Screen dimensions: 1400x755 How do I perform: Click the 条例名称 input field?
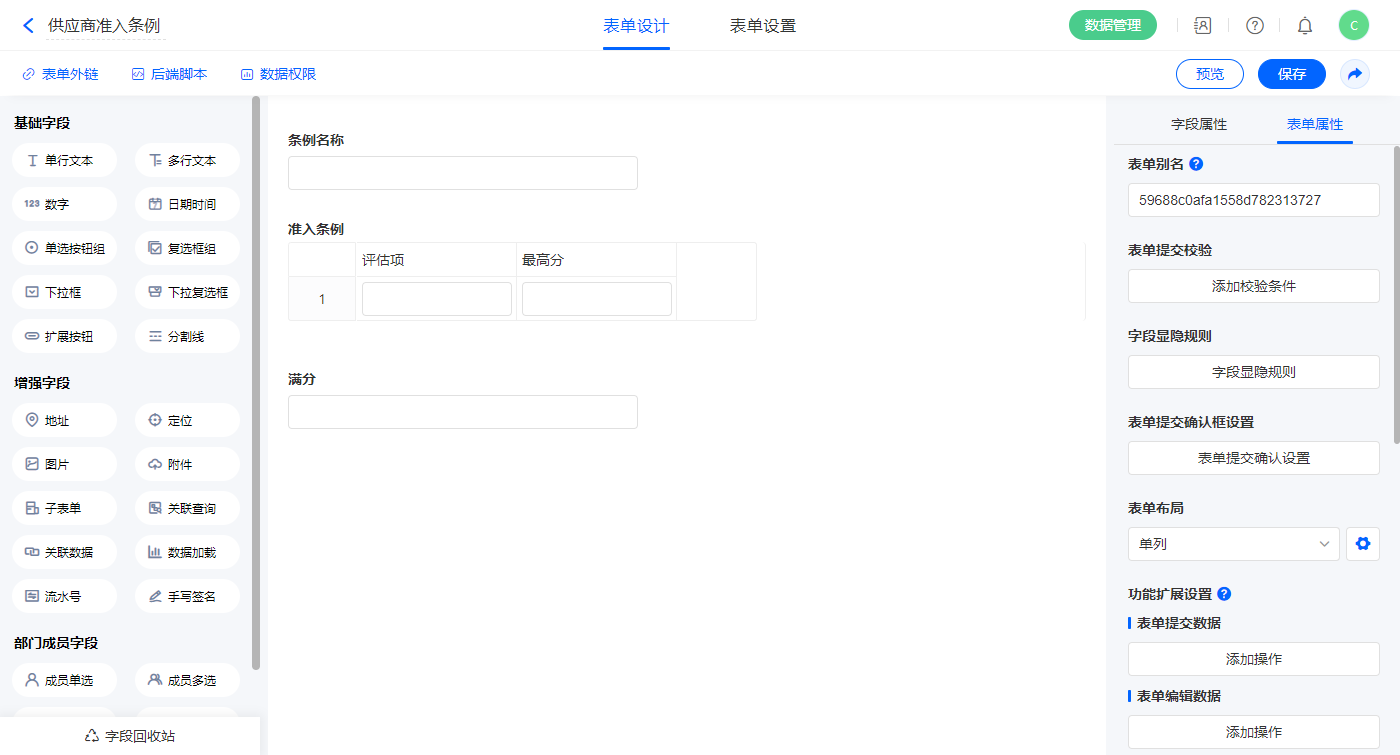462,173
